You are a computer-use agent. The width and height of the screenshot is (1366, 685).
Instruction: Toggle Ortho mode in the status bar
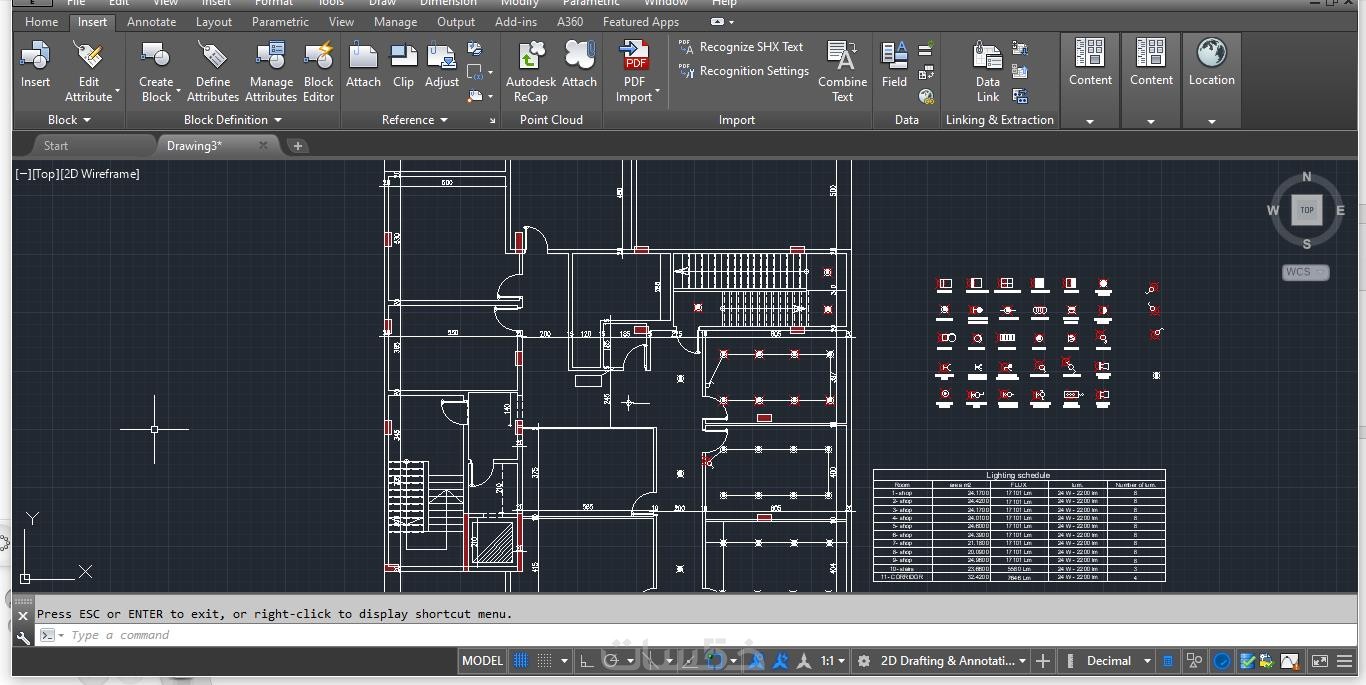coord(588,661)
